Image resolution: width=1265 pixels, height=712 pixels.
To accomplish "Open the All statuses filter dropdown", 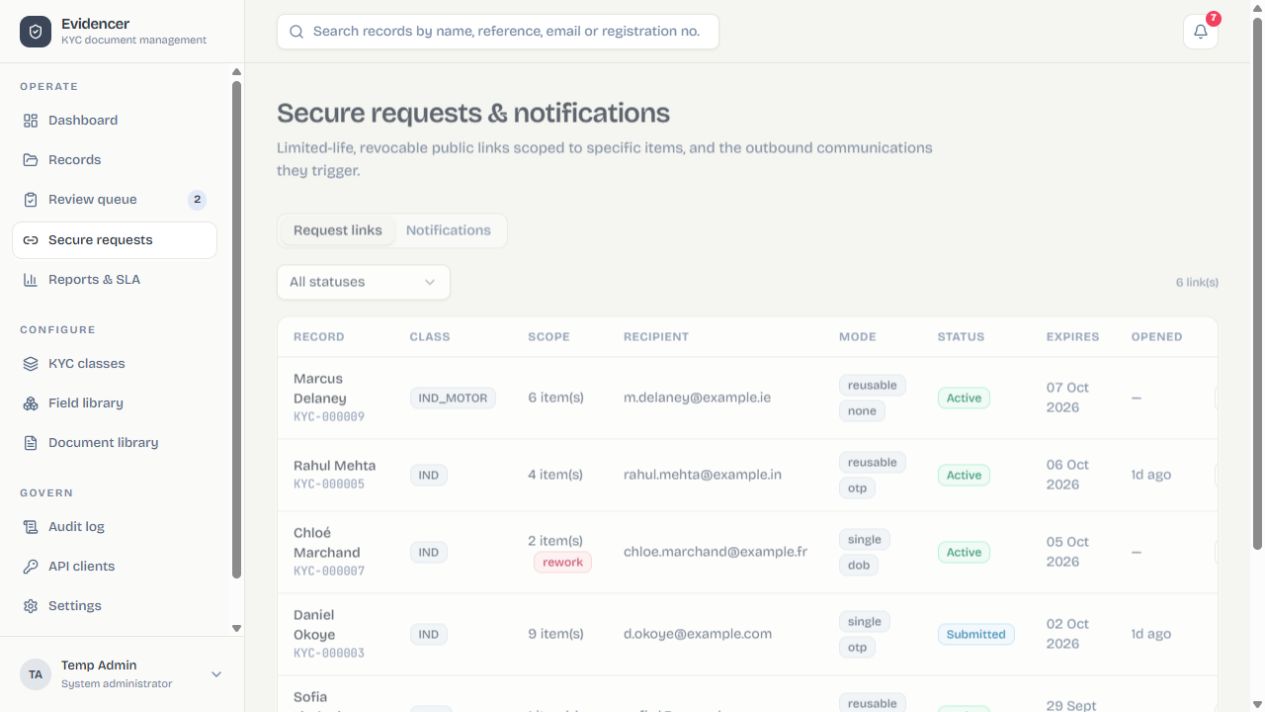I will coord(363,282).
